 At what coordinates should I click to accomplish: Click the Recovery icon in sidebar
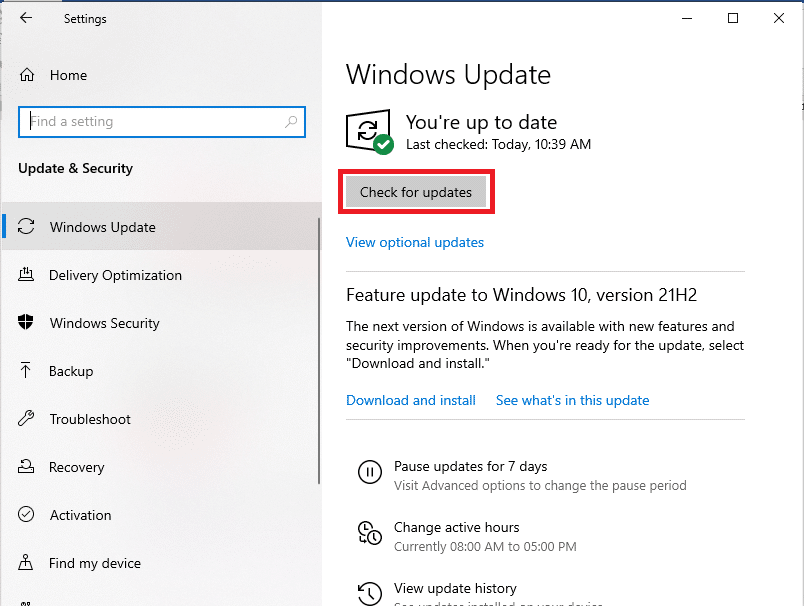tap(26, 466)
